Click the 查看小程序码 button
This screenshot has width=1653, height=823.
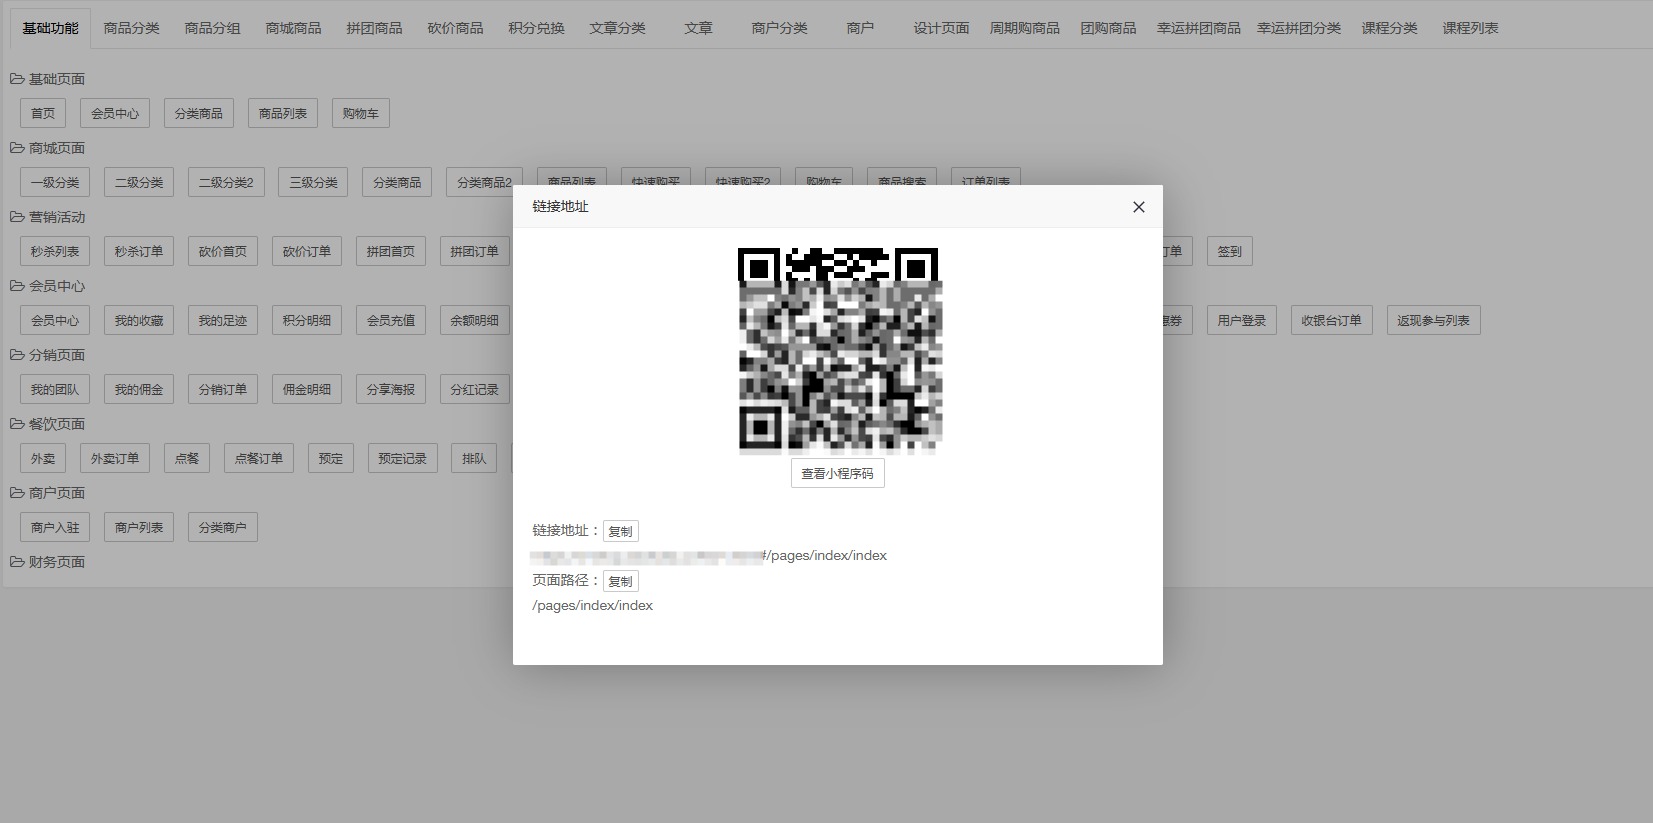point(837,473)
